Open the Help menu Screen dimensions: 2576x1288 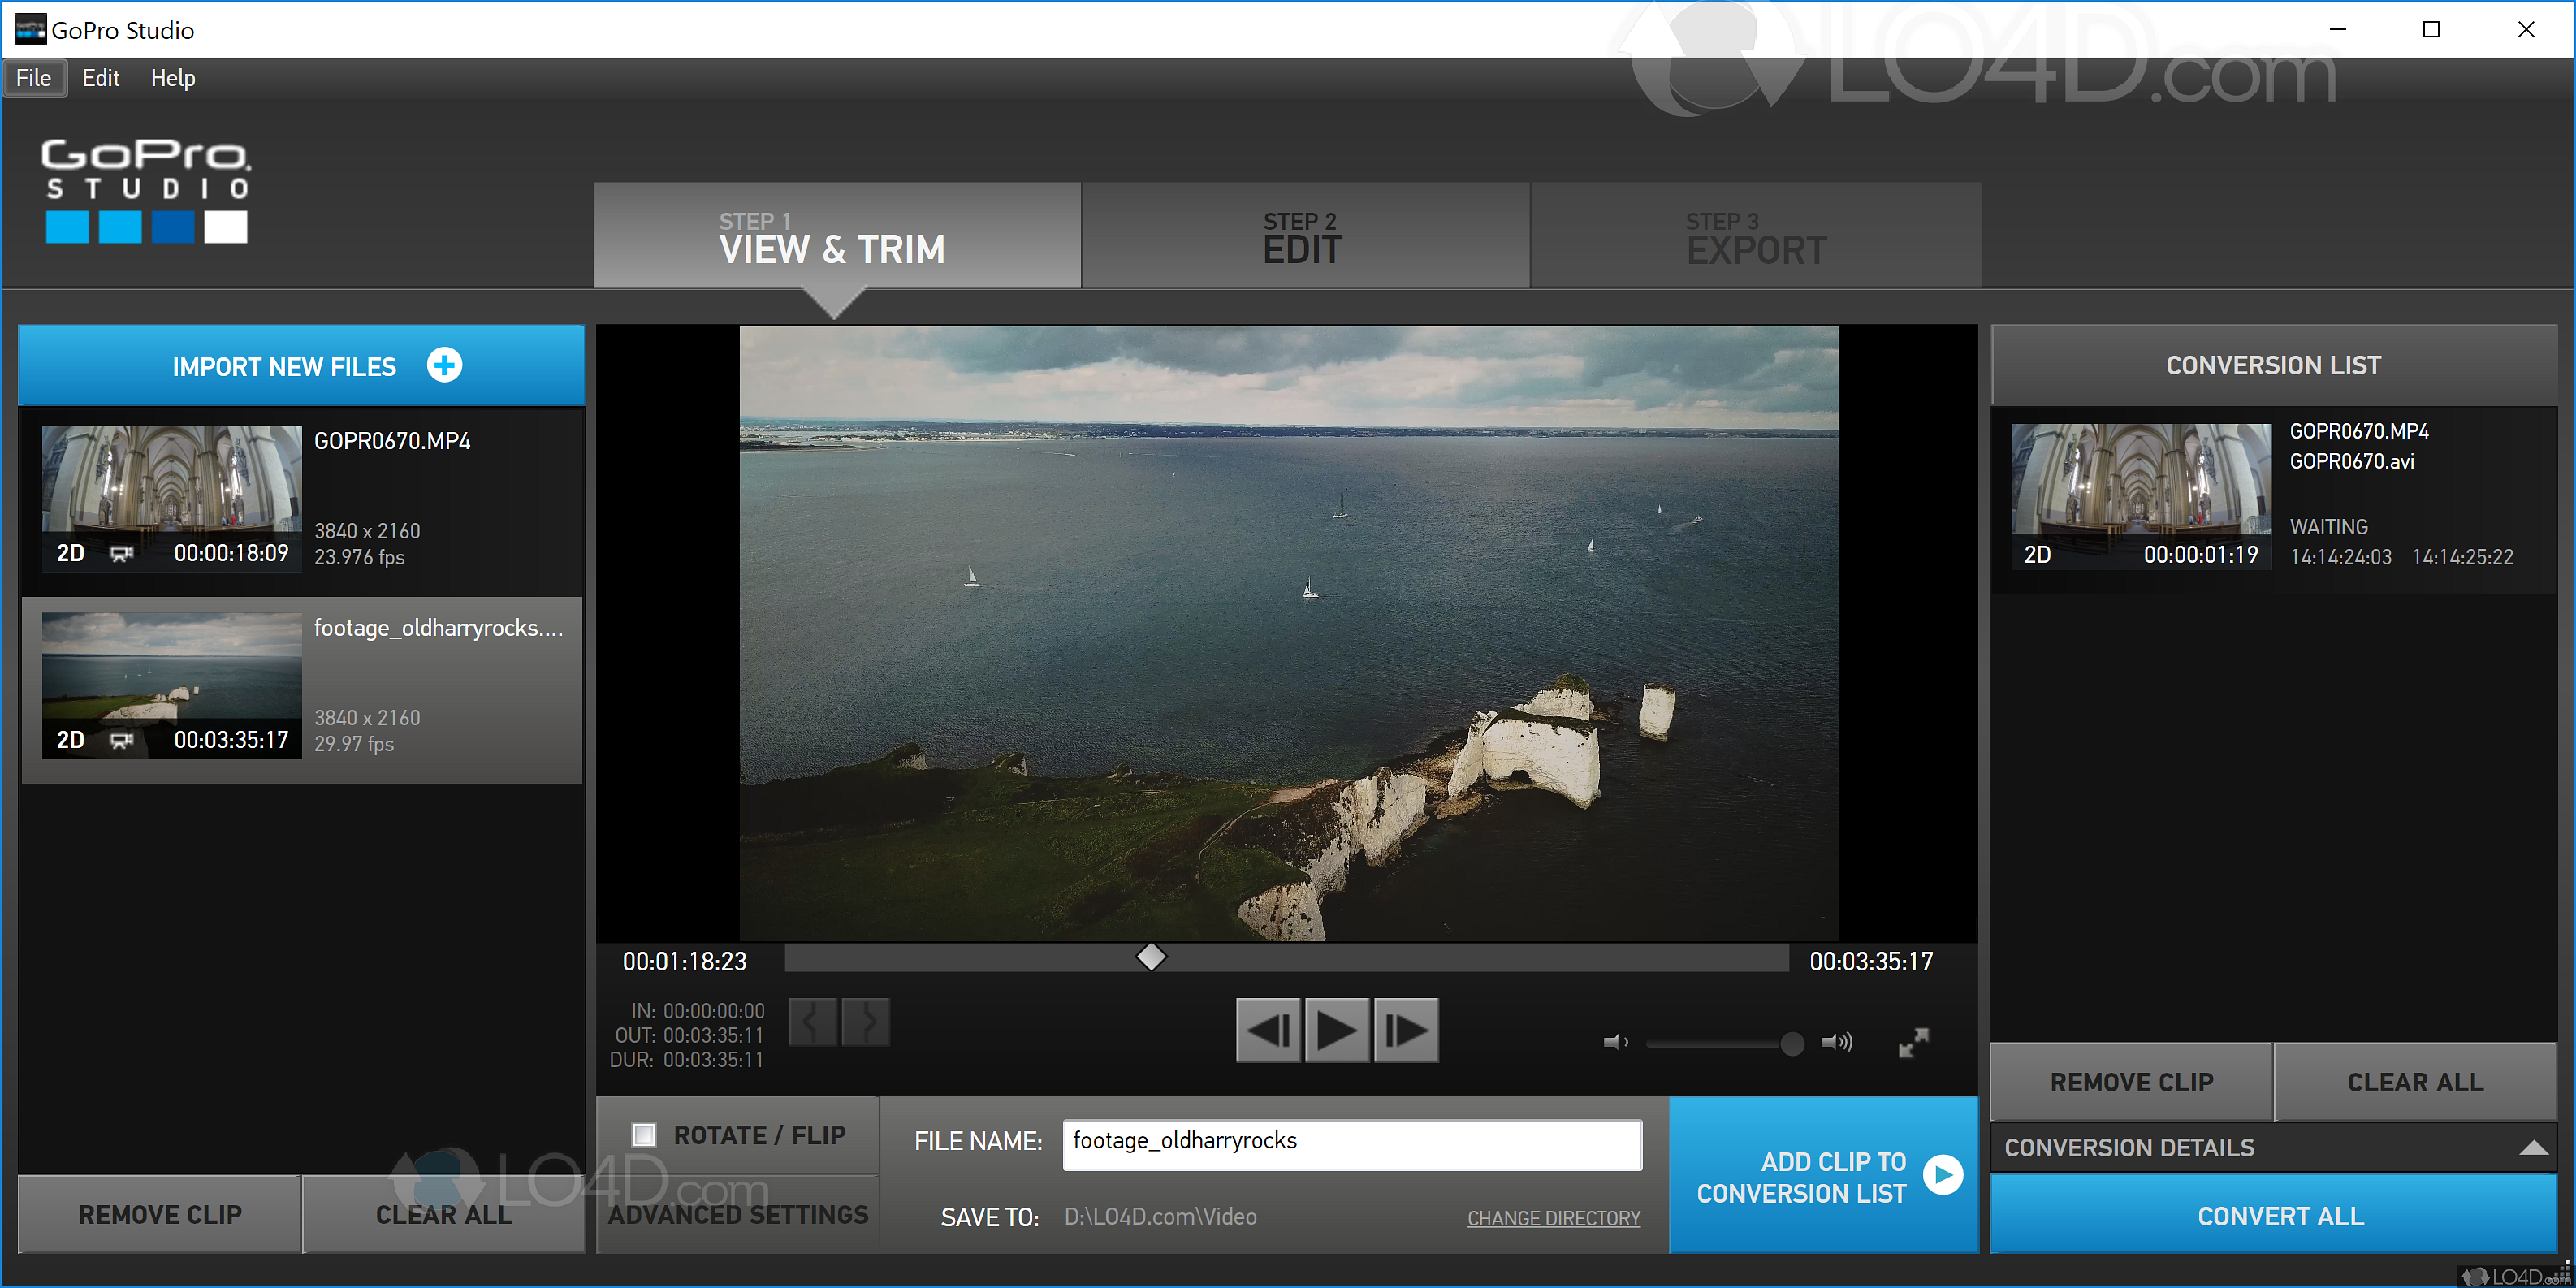point(173,78)
